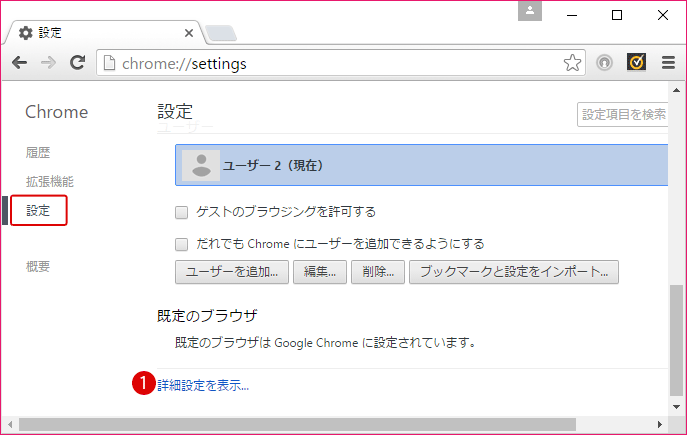Enable ゲストのブラウジングを許可する checkbox
This screenshot has width=687, height=435.
pos(182,212)
